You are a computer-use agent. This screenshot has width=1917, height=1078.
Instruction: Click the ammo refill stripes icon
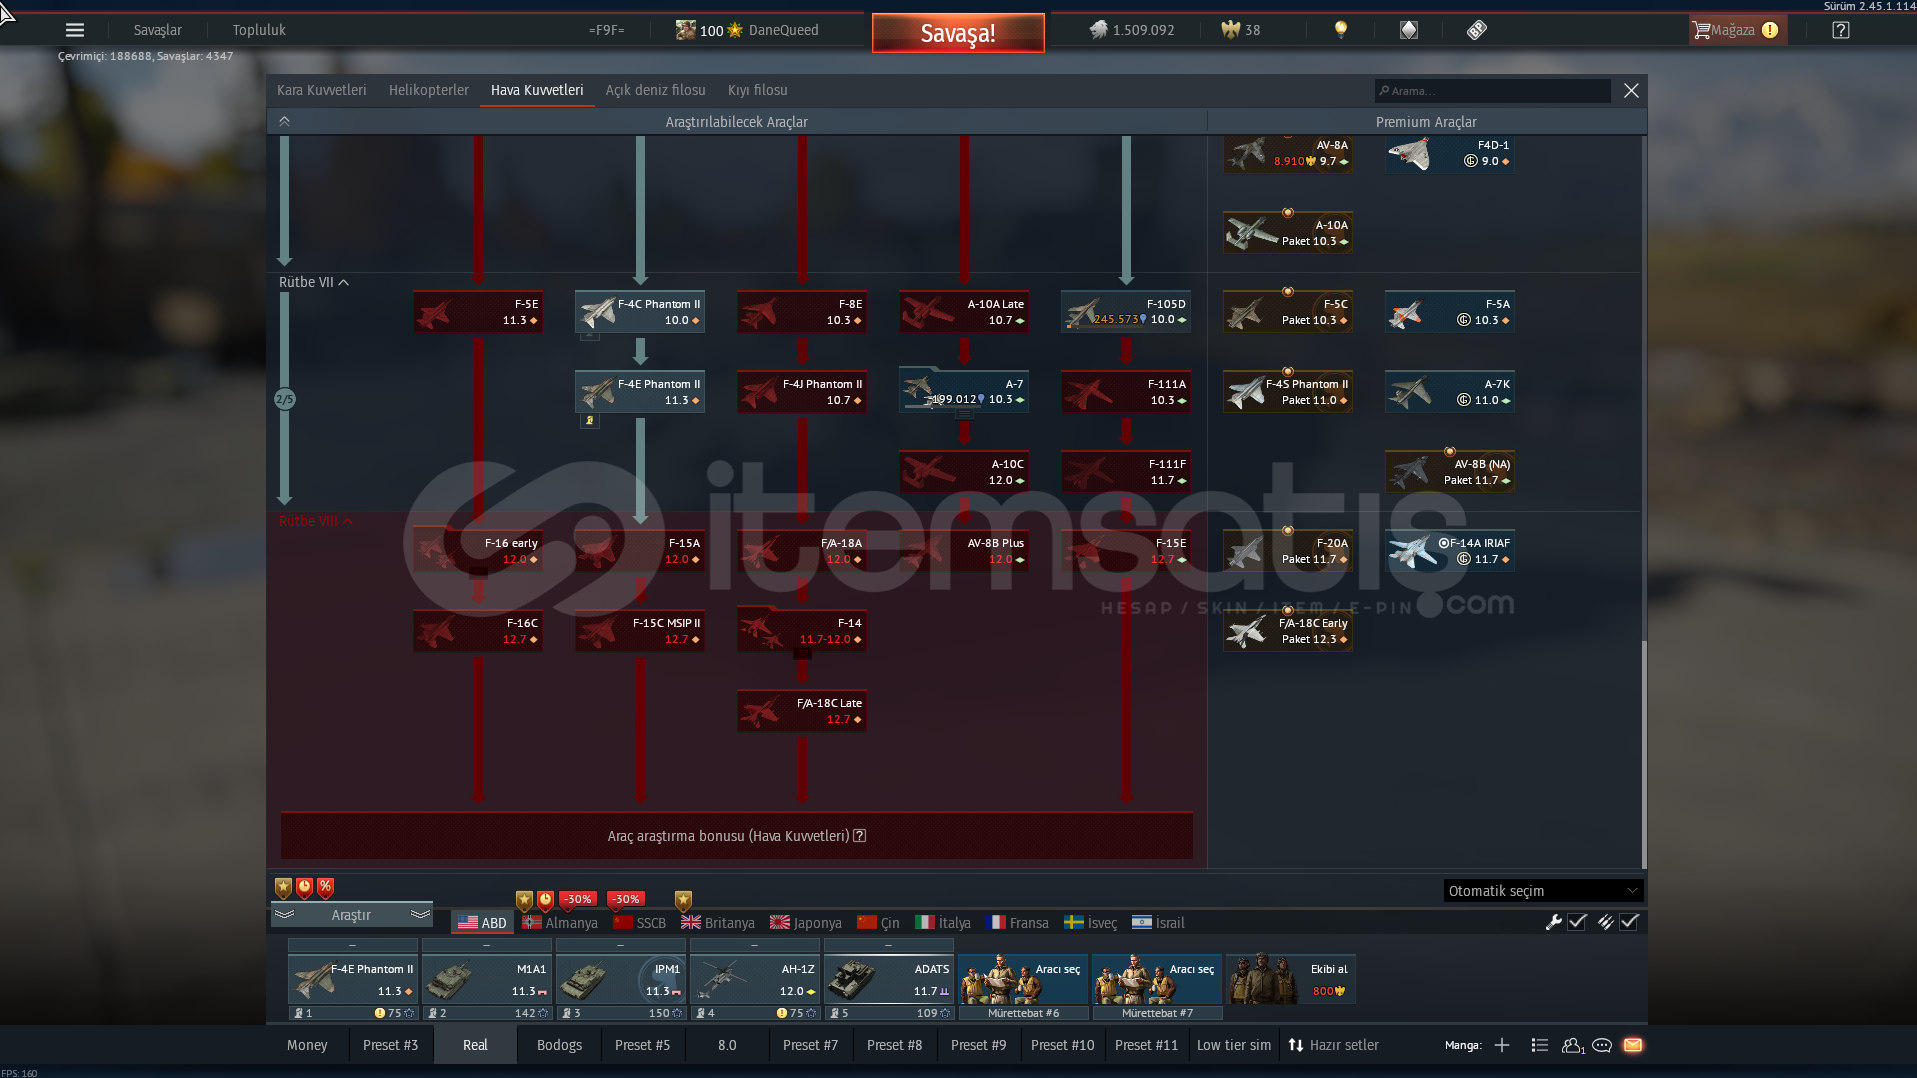tap(1606, 922)
